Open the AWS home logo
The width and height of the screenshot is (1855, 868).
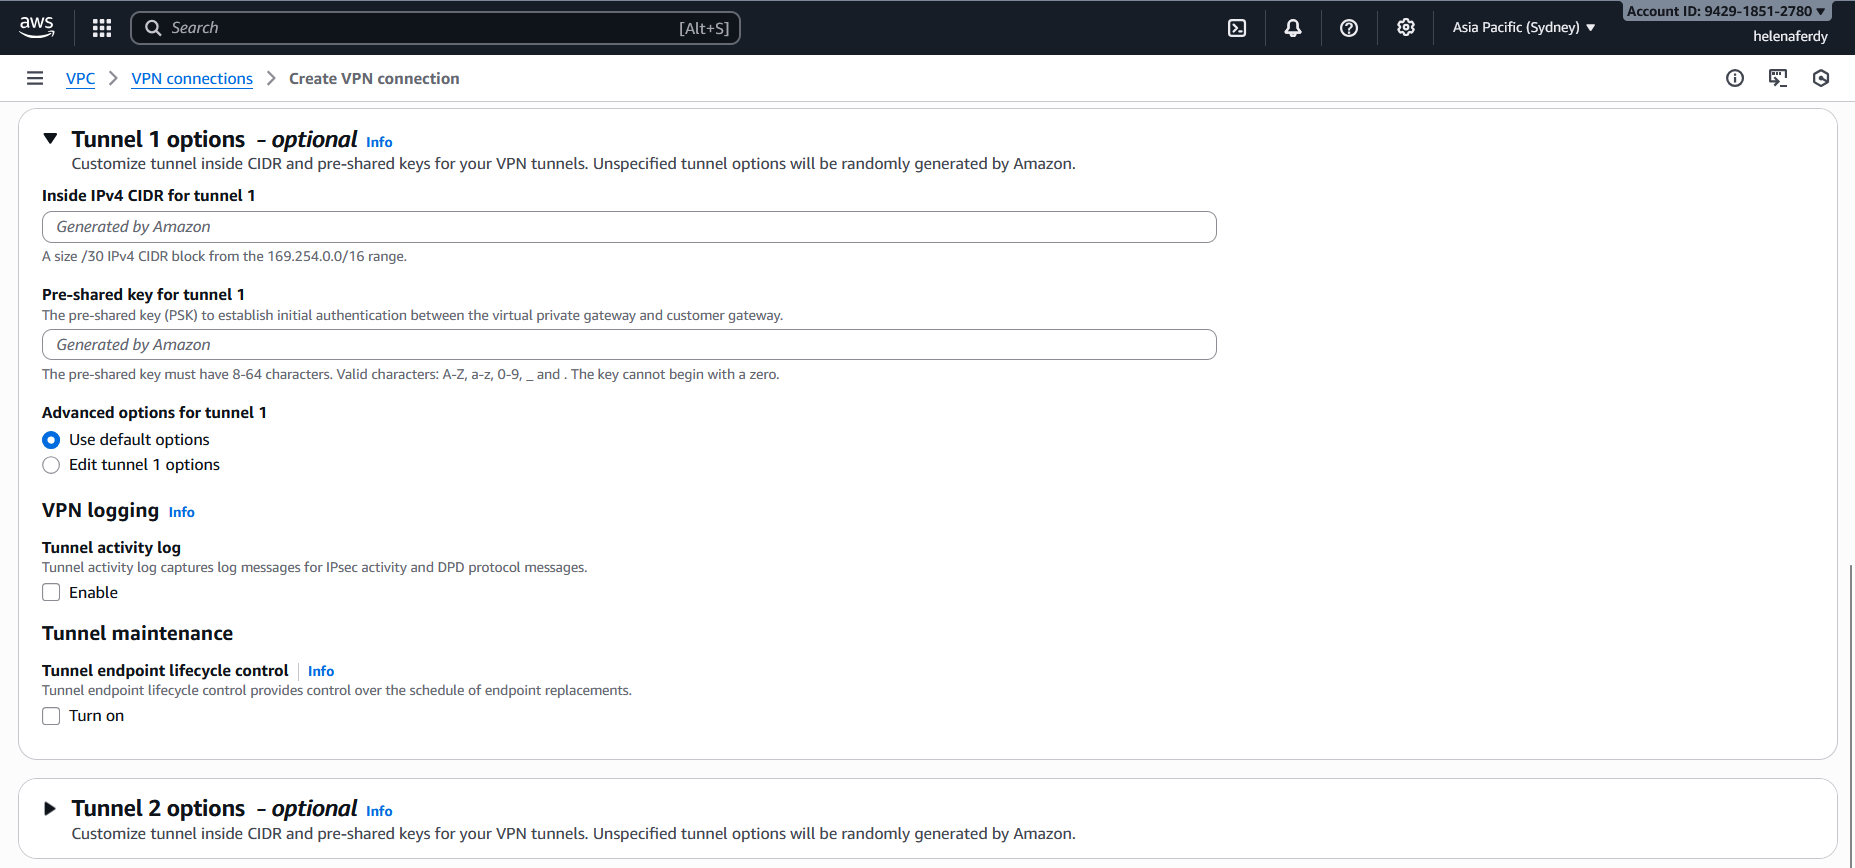coord(37,27)
